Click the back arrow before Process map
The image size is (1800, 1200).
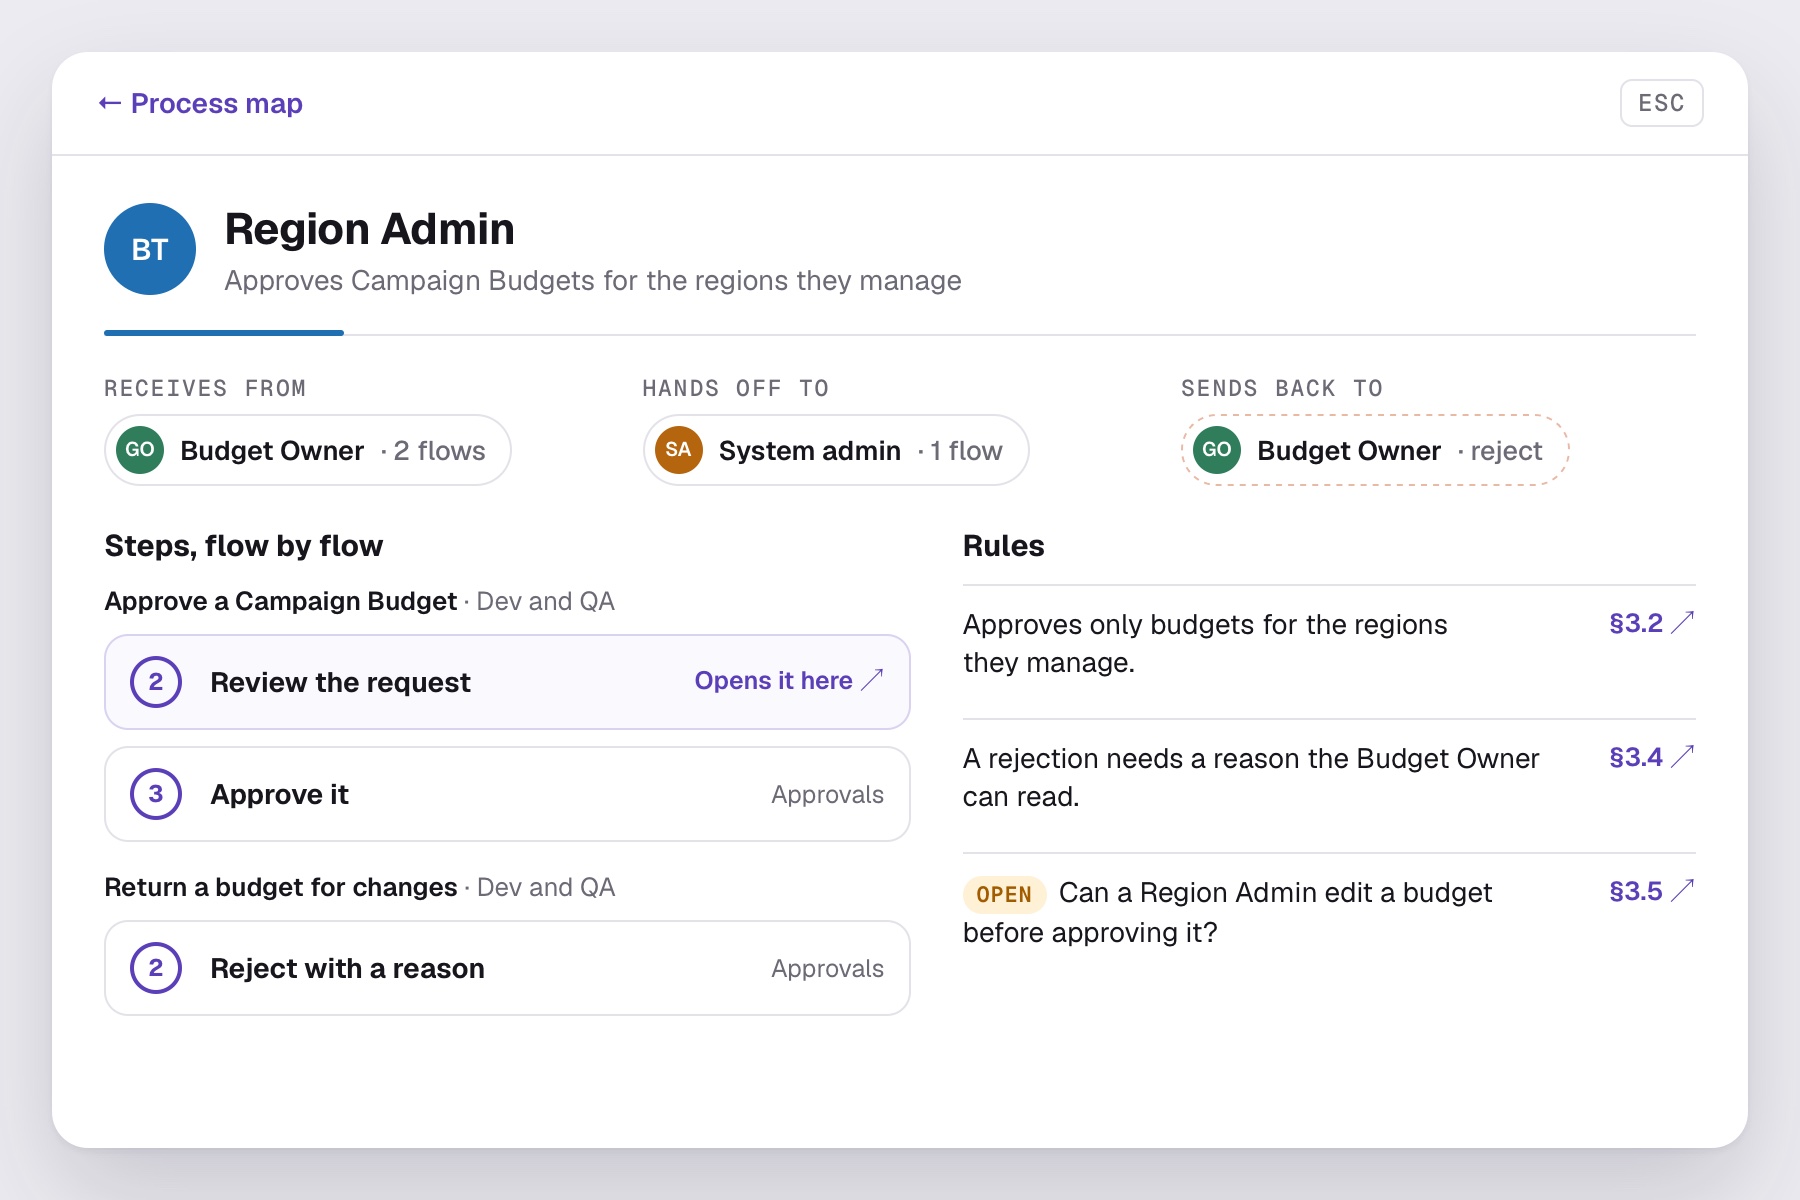click(110, 103)
